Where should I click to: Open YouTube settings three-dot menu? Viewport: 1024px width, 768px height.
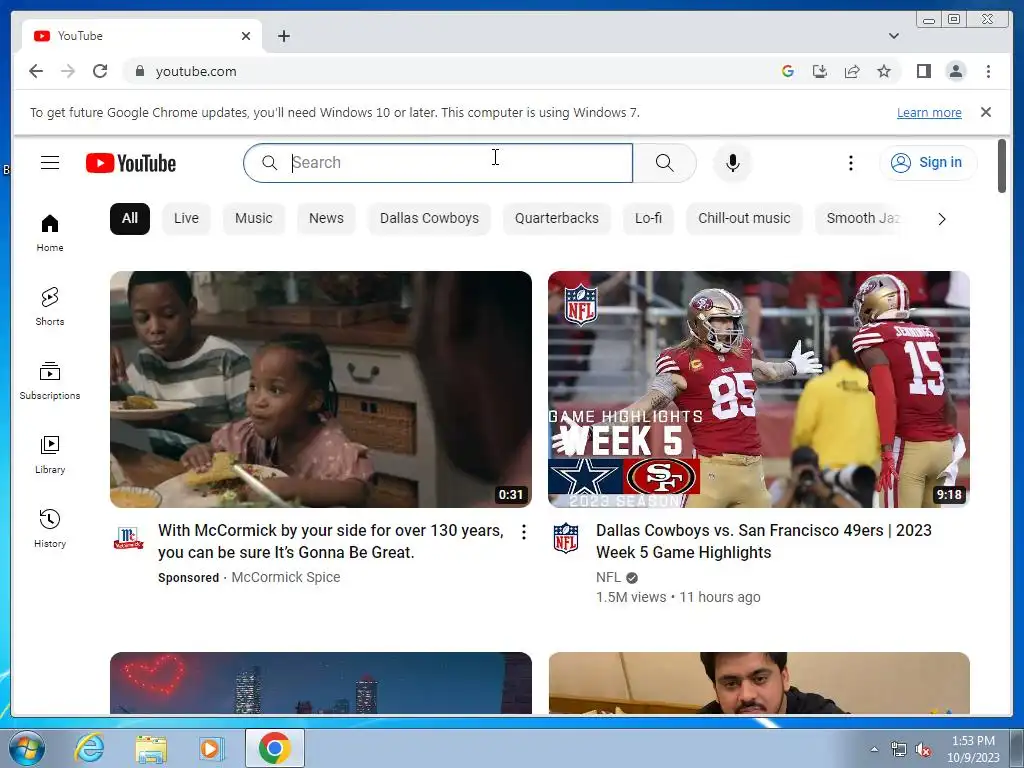click(x=850, y=163)
